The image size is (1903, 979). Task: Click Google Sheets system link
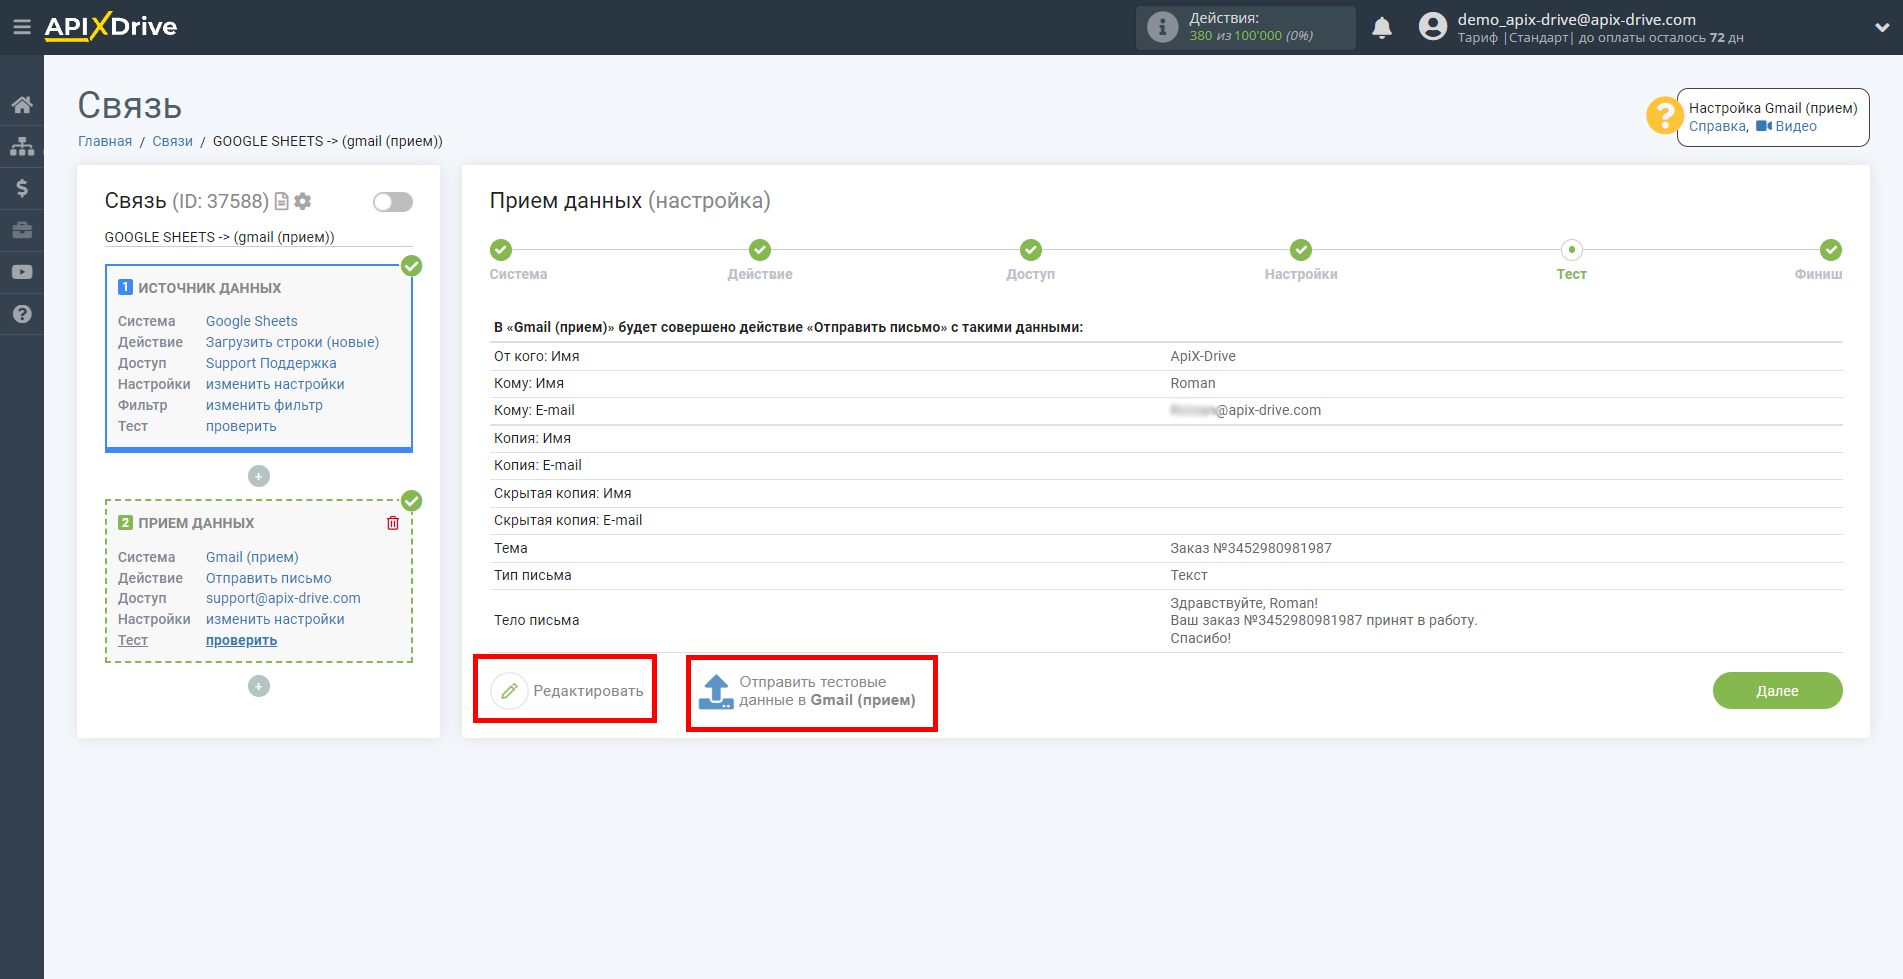point(252,321)
